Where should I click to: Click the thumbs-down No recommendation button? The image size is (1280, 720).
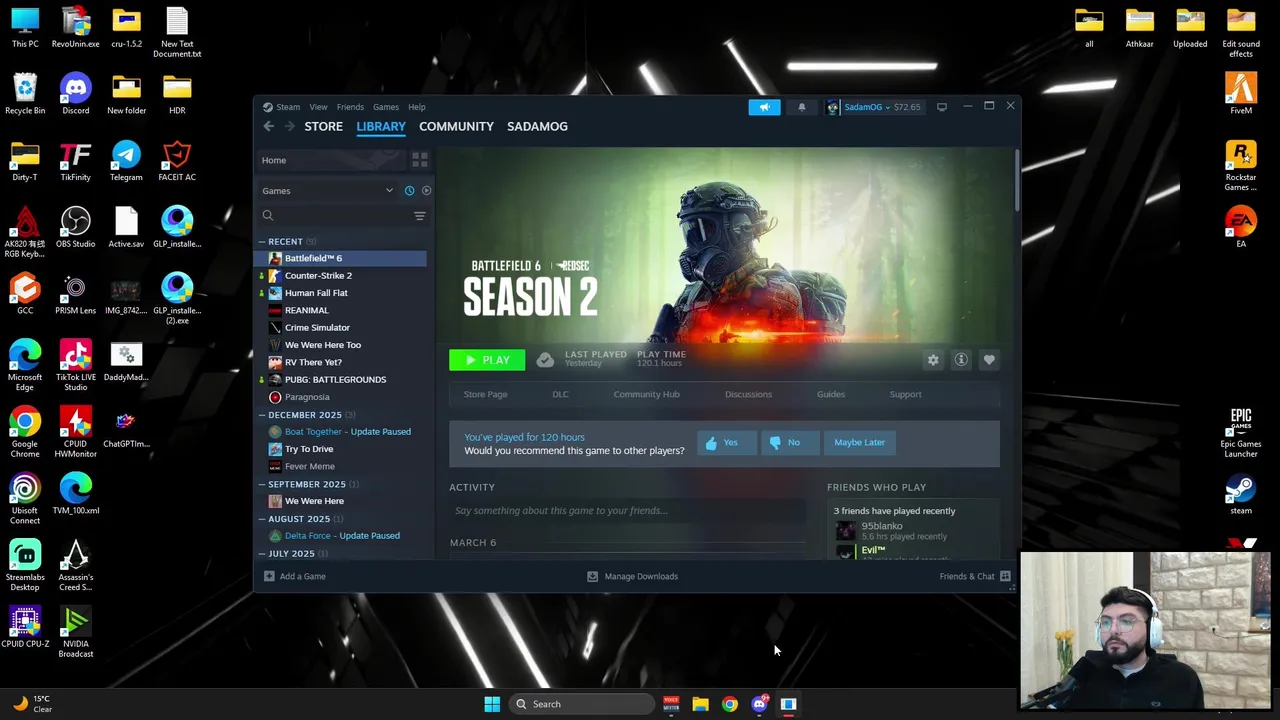coord(790,443)
